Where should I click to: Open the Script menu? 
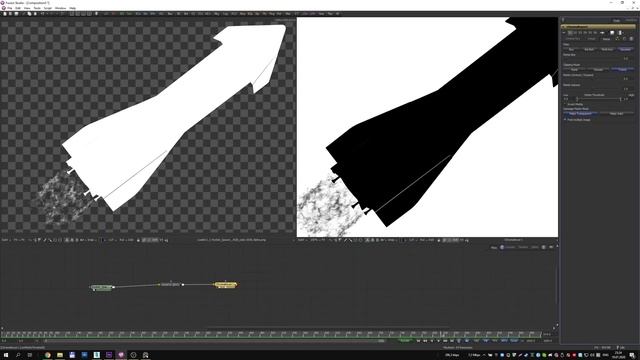pos(48,8)
